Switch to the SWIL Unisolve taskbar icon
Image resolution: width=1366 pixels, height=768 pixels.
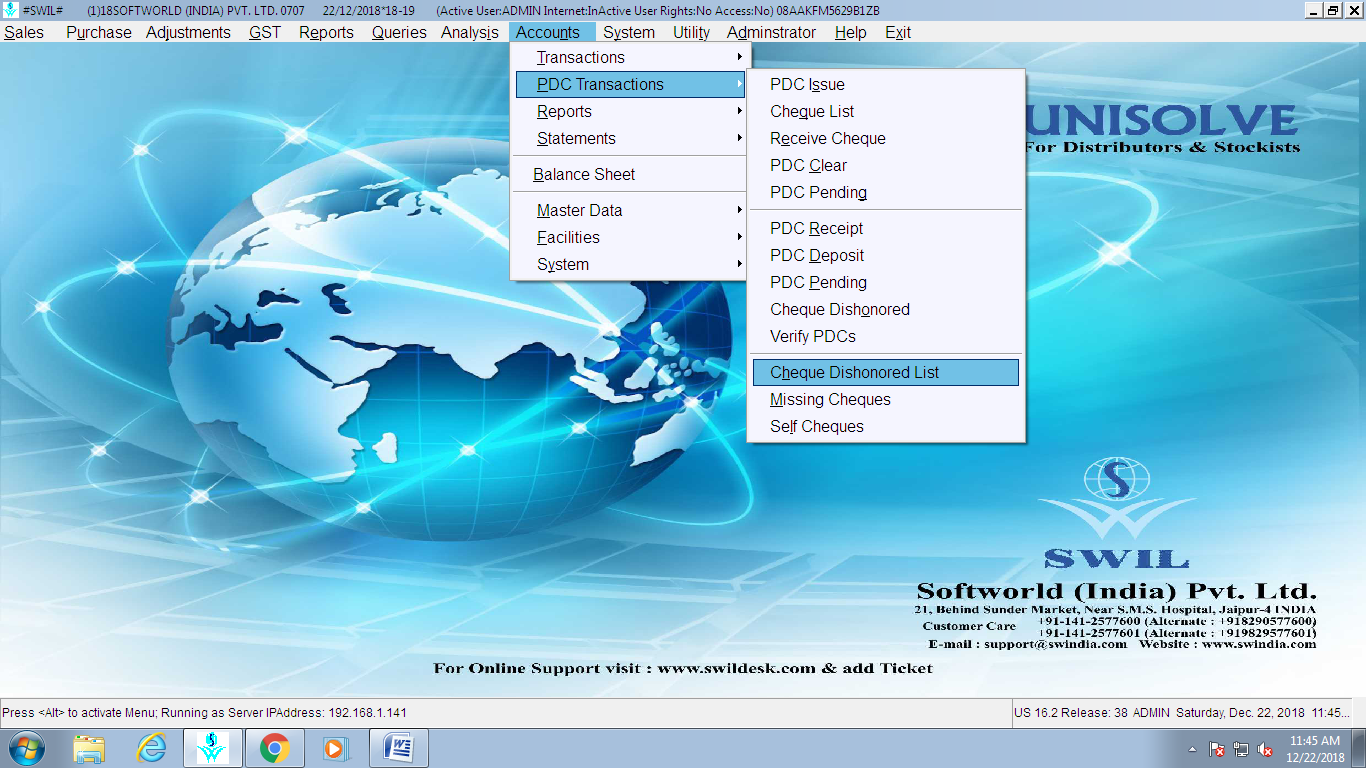(212, 748)
